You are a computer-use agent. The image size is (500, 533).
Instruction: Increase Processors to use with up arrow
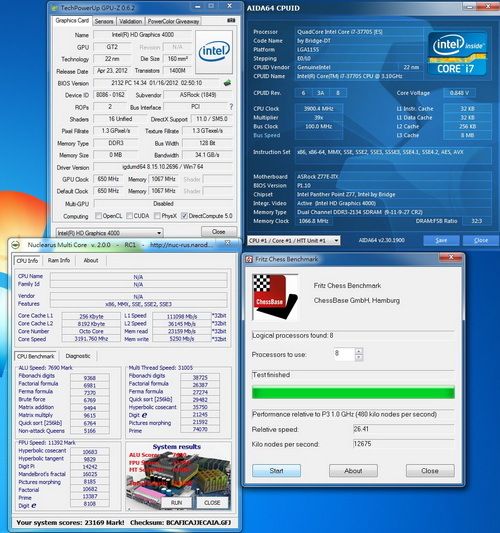pos(359,351)
